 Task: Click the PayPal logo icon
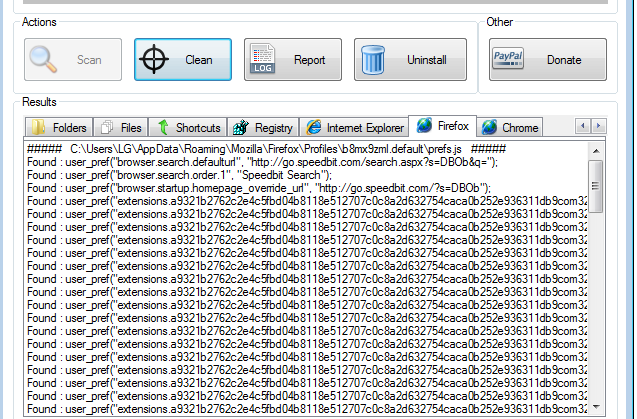507,59
